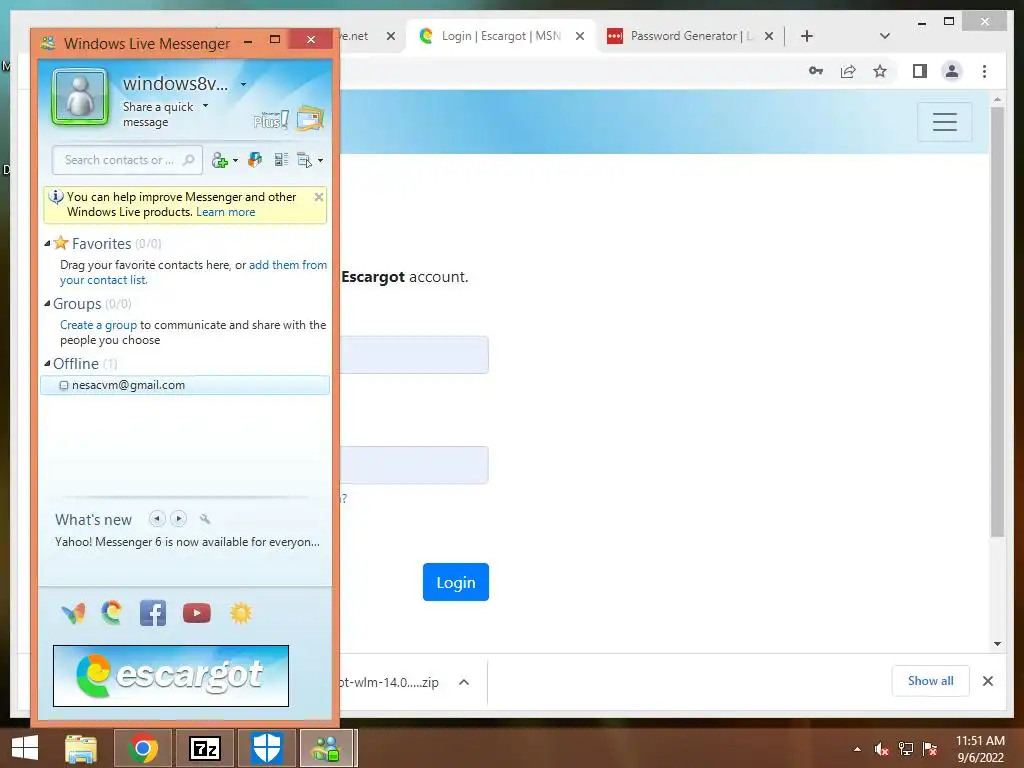The image size is (1024, 768).
Task: Click the Escargot page second login field
Action: [x=414, y=465]
